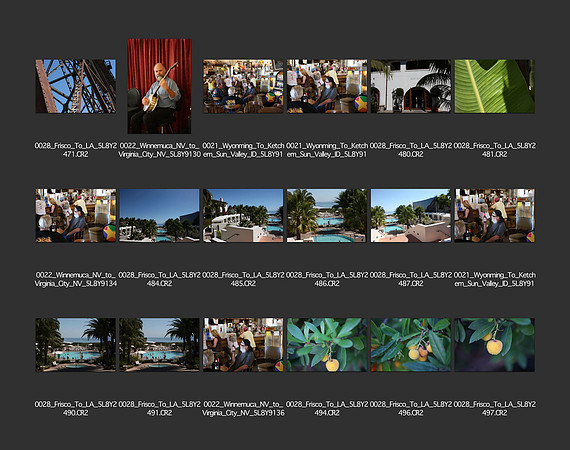The height and width of the screenshot is (450, 570).
Task: Select the single yellow fruit photo 497.CR2
Action: point(494,345)
